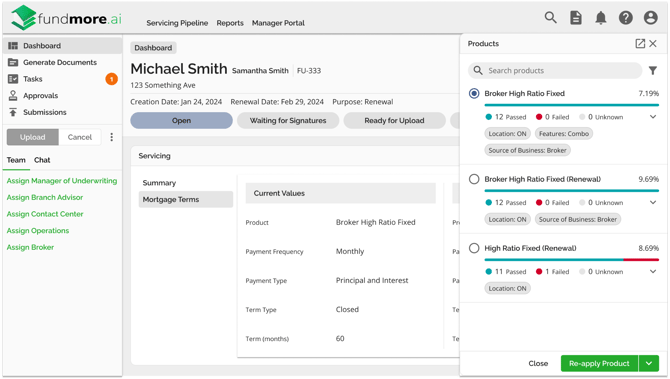Viewport: 670px width, 379px height.
Task: Click the Close button in Products panel
Action: click(x=538, y=364)
